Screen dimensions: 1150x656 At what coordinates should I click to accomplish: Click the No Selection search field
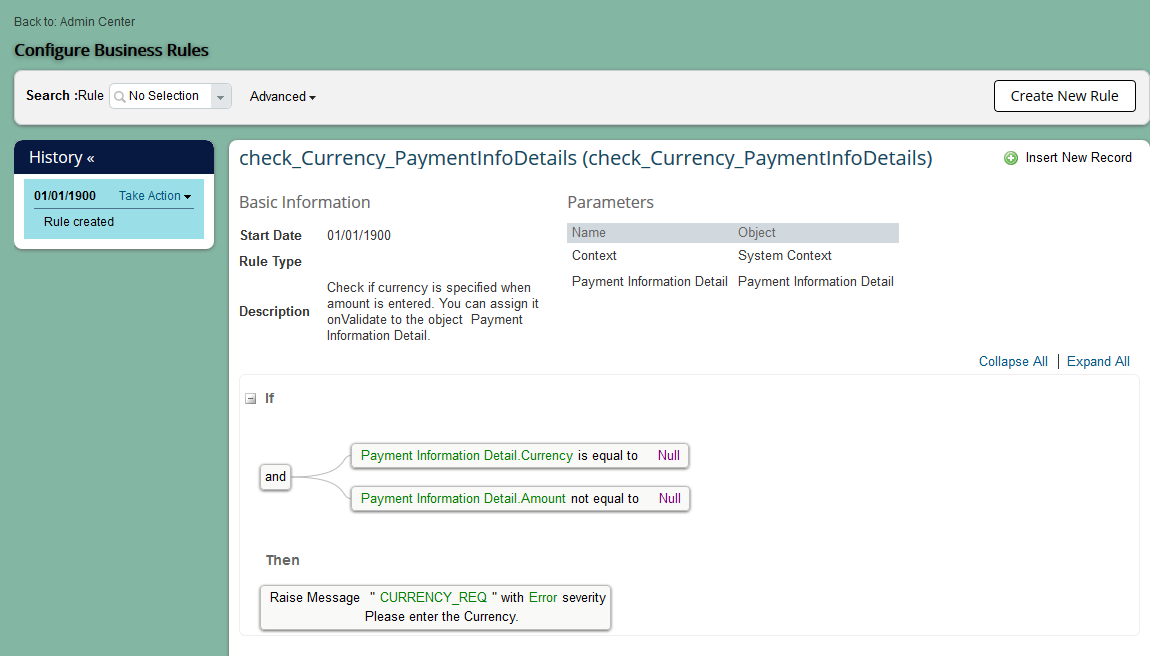163,96
